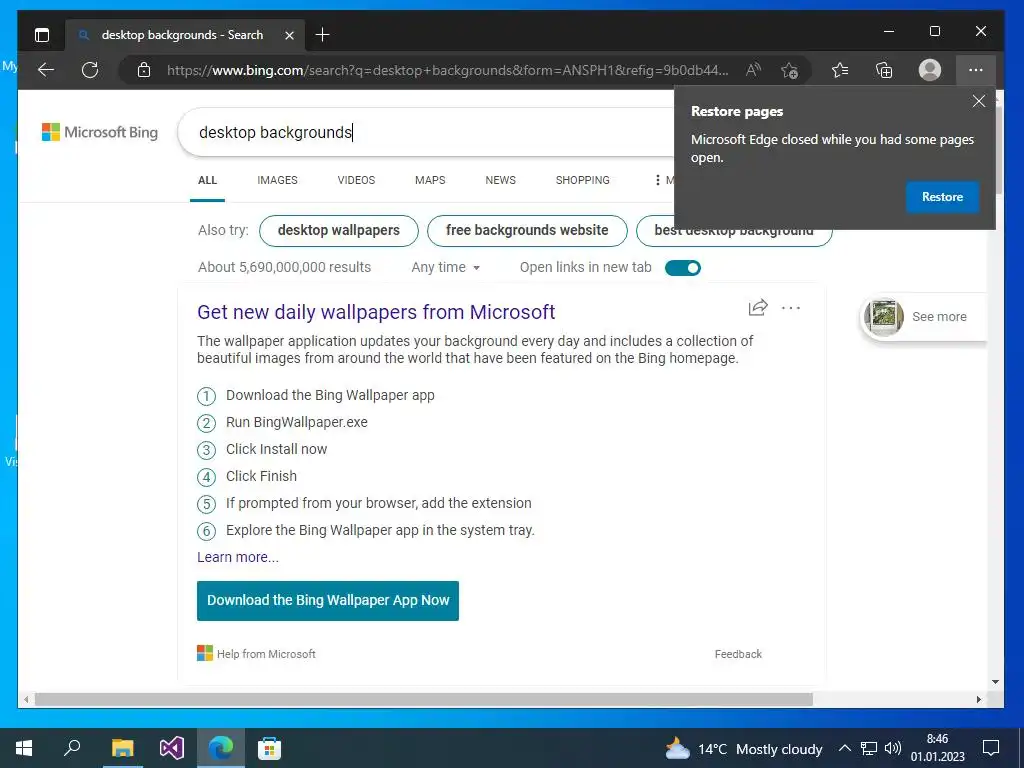
Task: Open the Windows Start menu
Action: tap(24, 748)
